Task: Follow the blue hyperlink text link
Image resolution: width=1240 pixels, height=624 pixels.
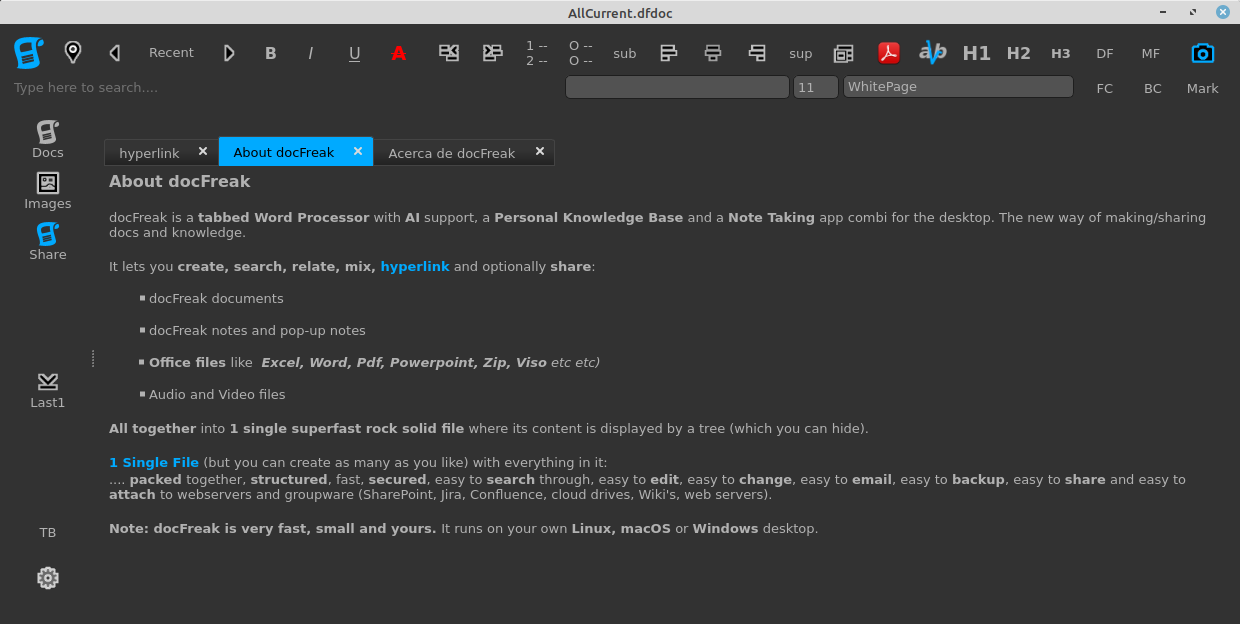Action: (x=415, y=267)
